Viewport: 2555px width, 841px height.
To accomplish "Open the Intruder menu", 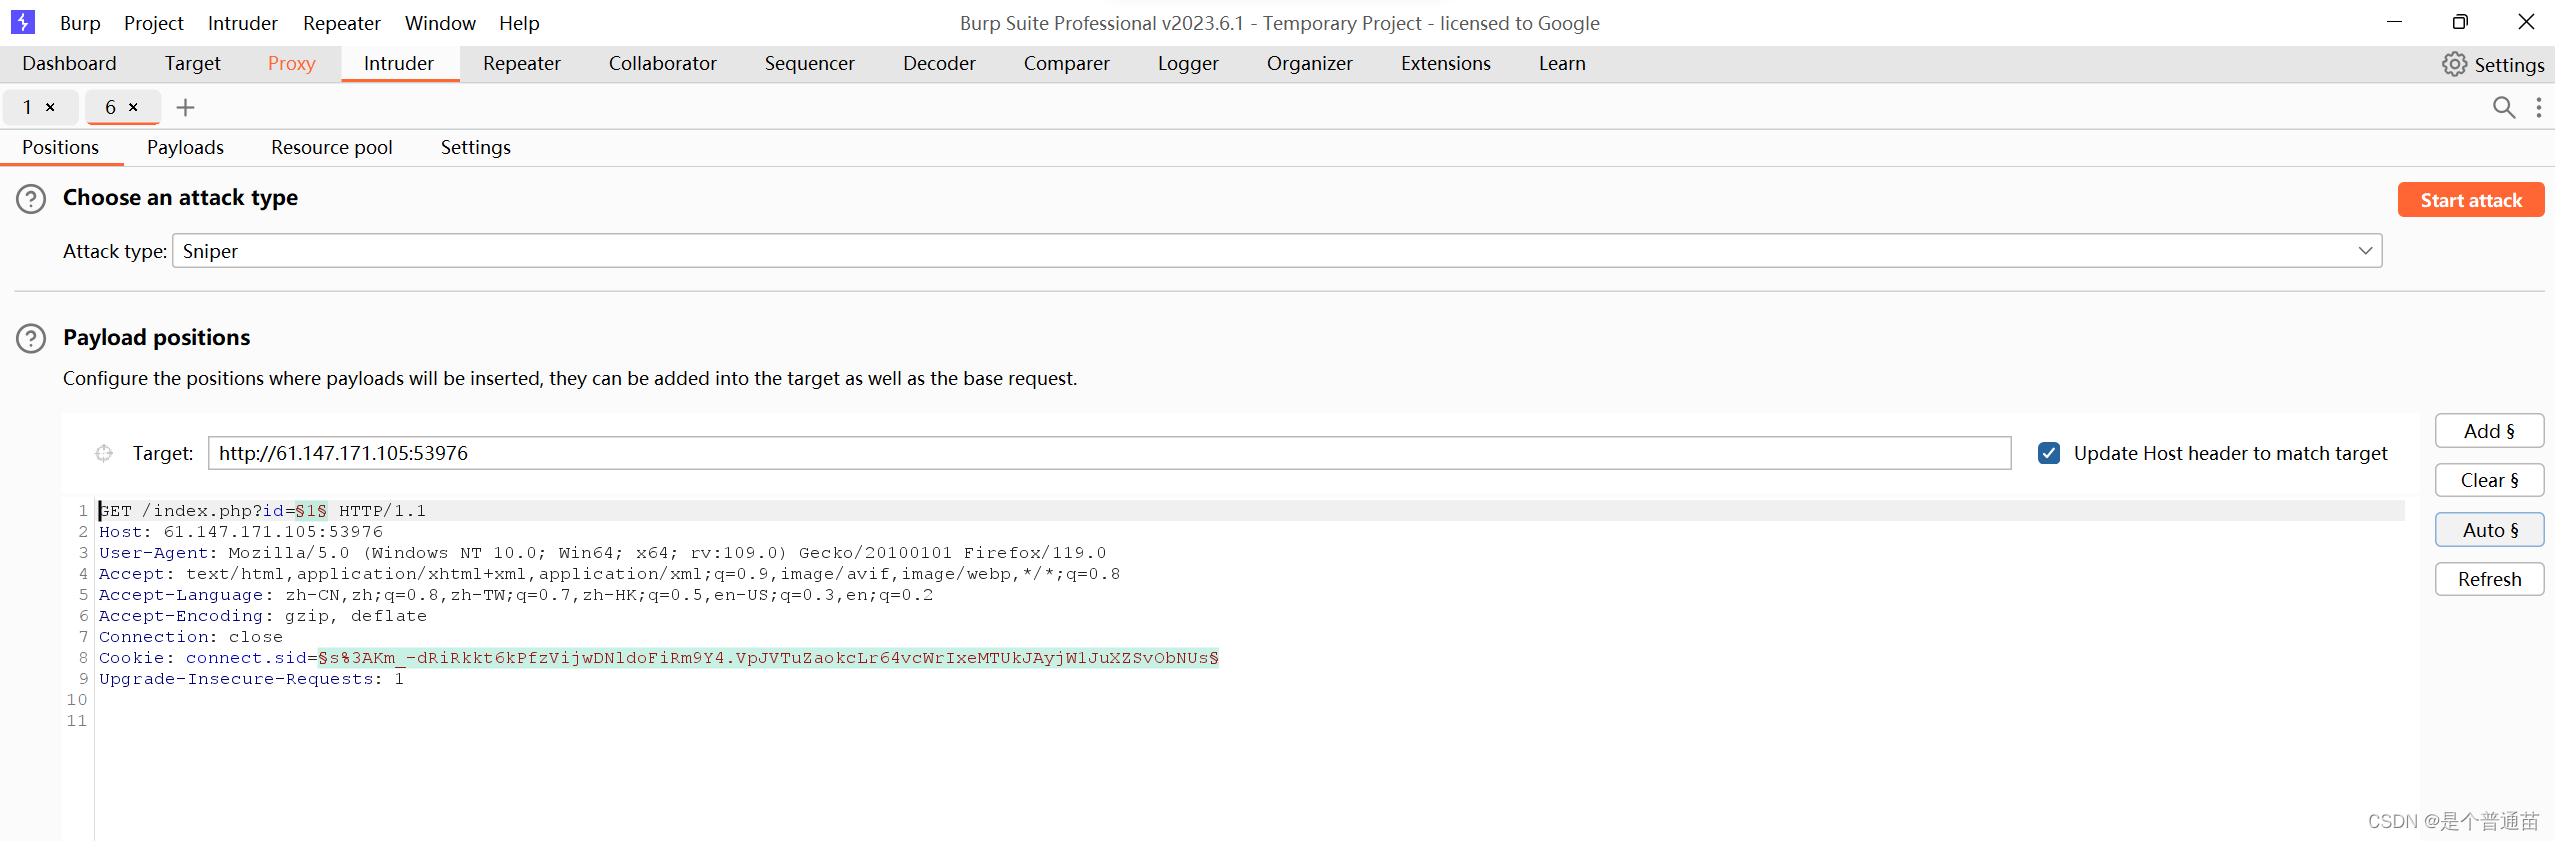I will click(242, 23).
